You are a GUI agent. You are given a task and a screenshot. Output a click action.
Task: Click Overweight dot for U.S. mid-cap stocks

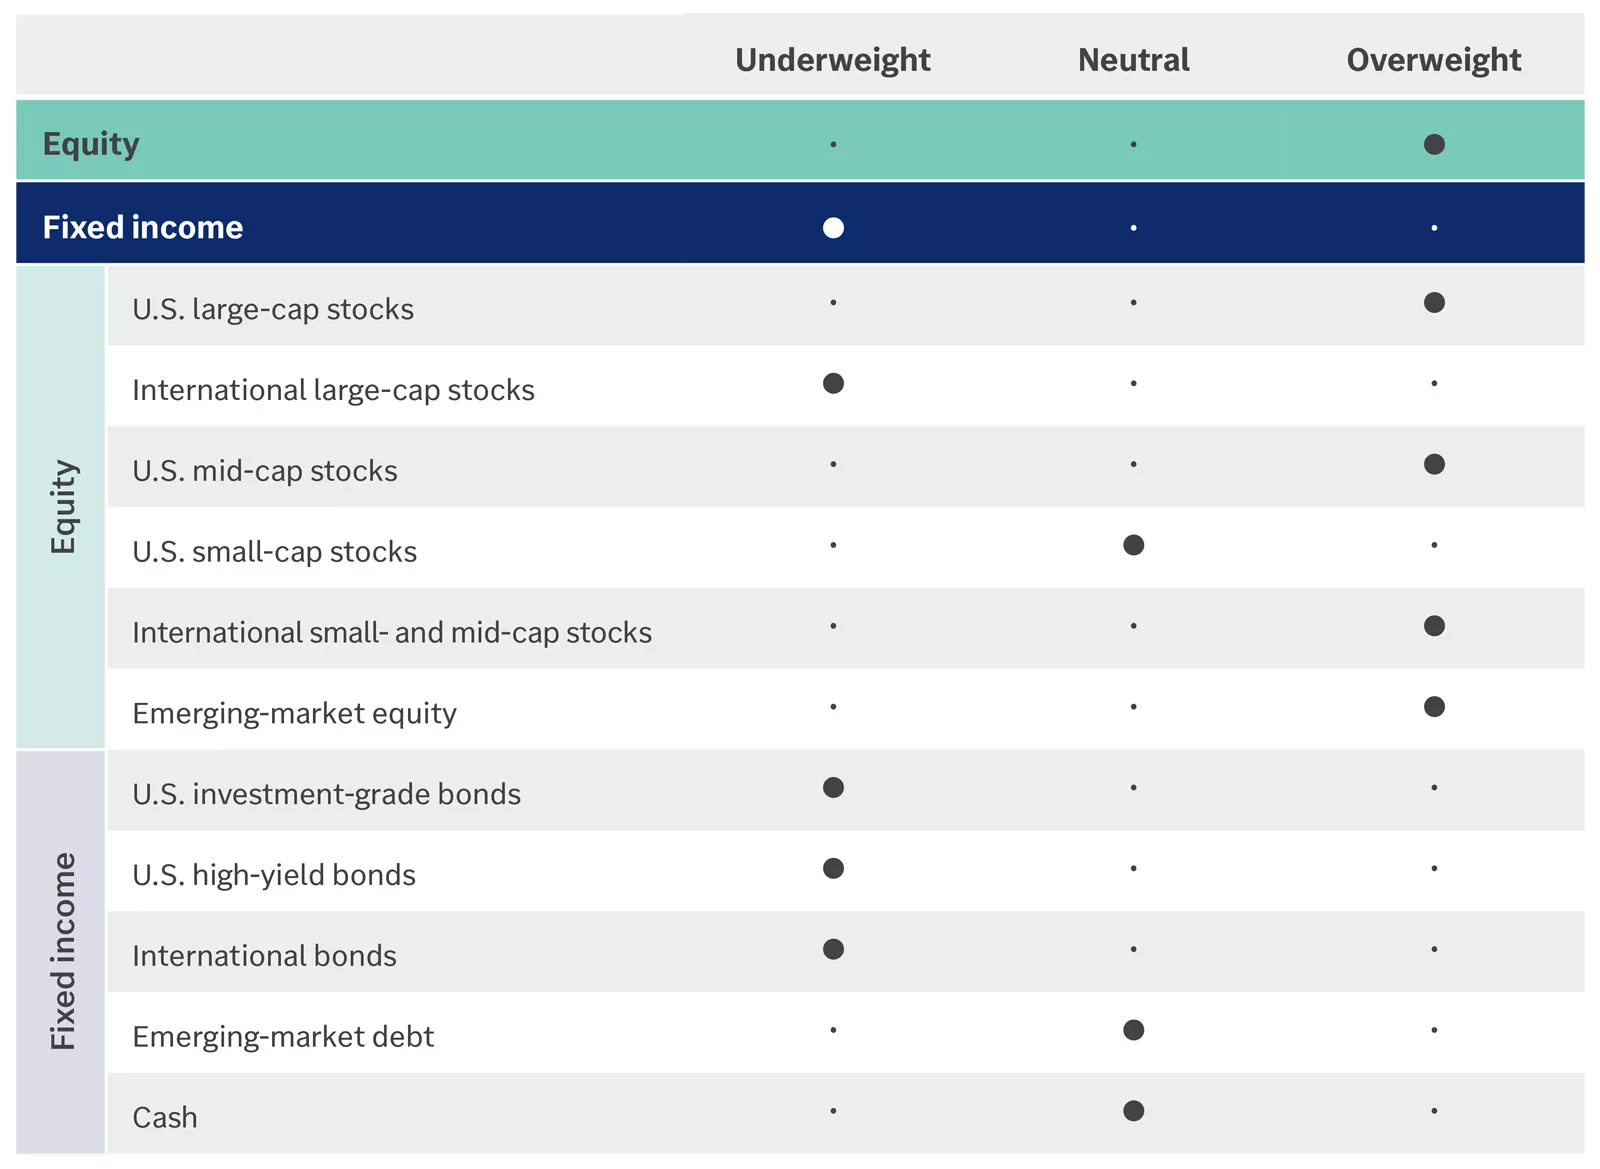point(1434,464)
